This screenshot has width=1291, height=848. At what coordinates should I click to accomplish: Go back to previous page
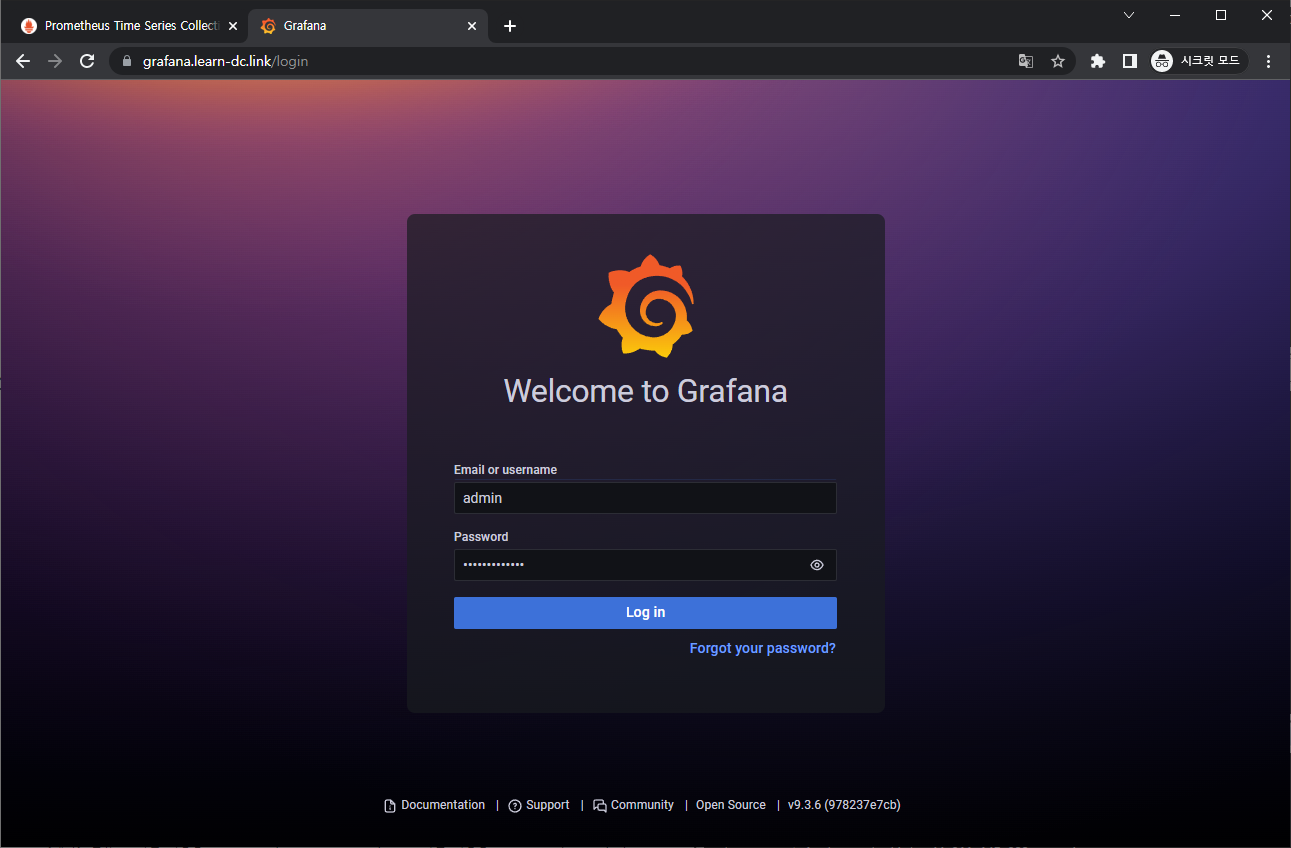coord(23,61)
